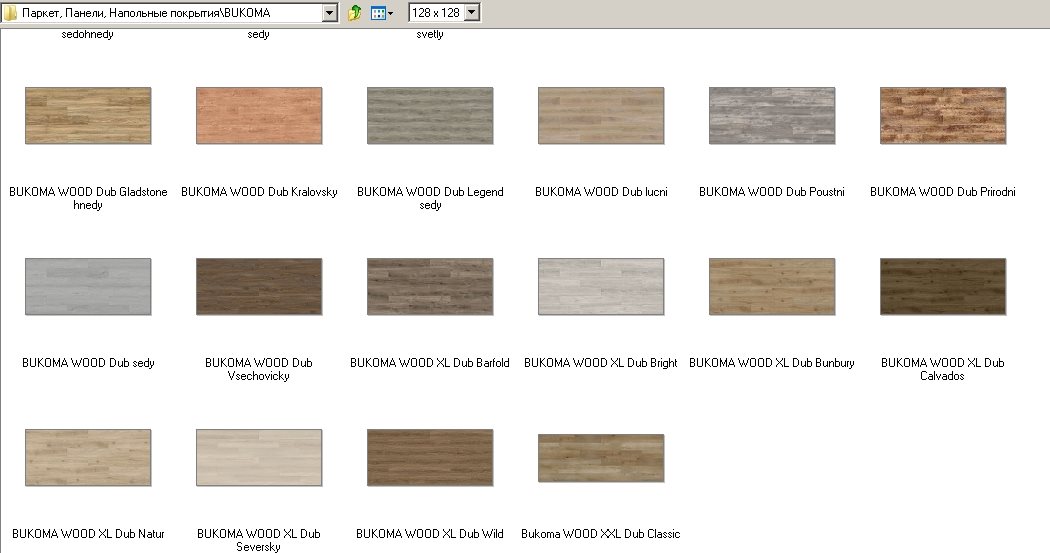Click label BUKOMA WOOD Dub Vsechovicky
Image resolution: width=1050 pixels, height=553 pixels.
[x=259, y=369]
